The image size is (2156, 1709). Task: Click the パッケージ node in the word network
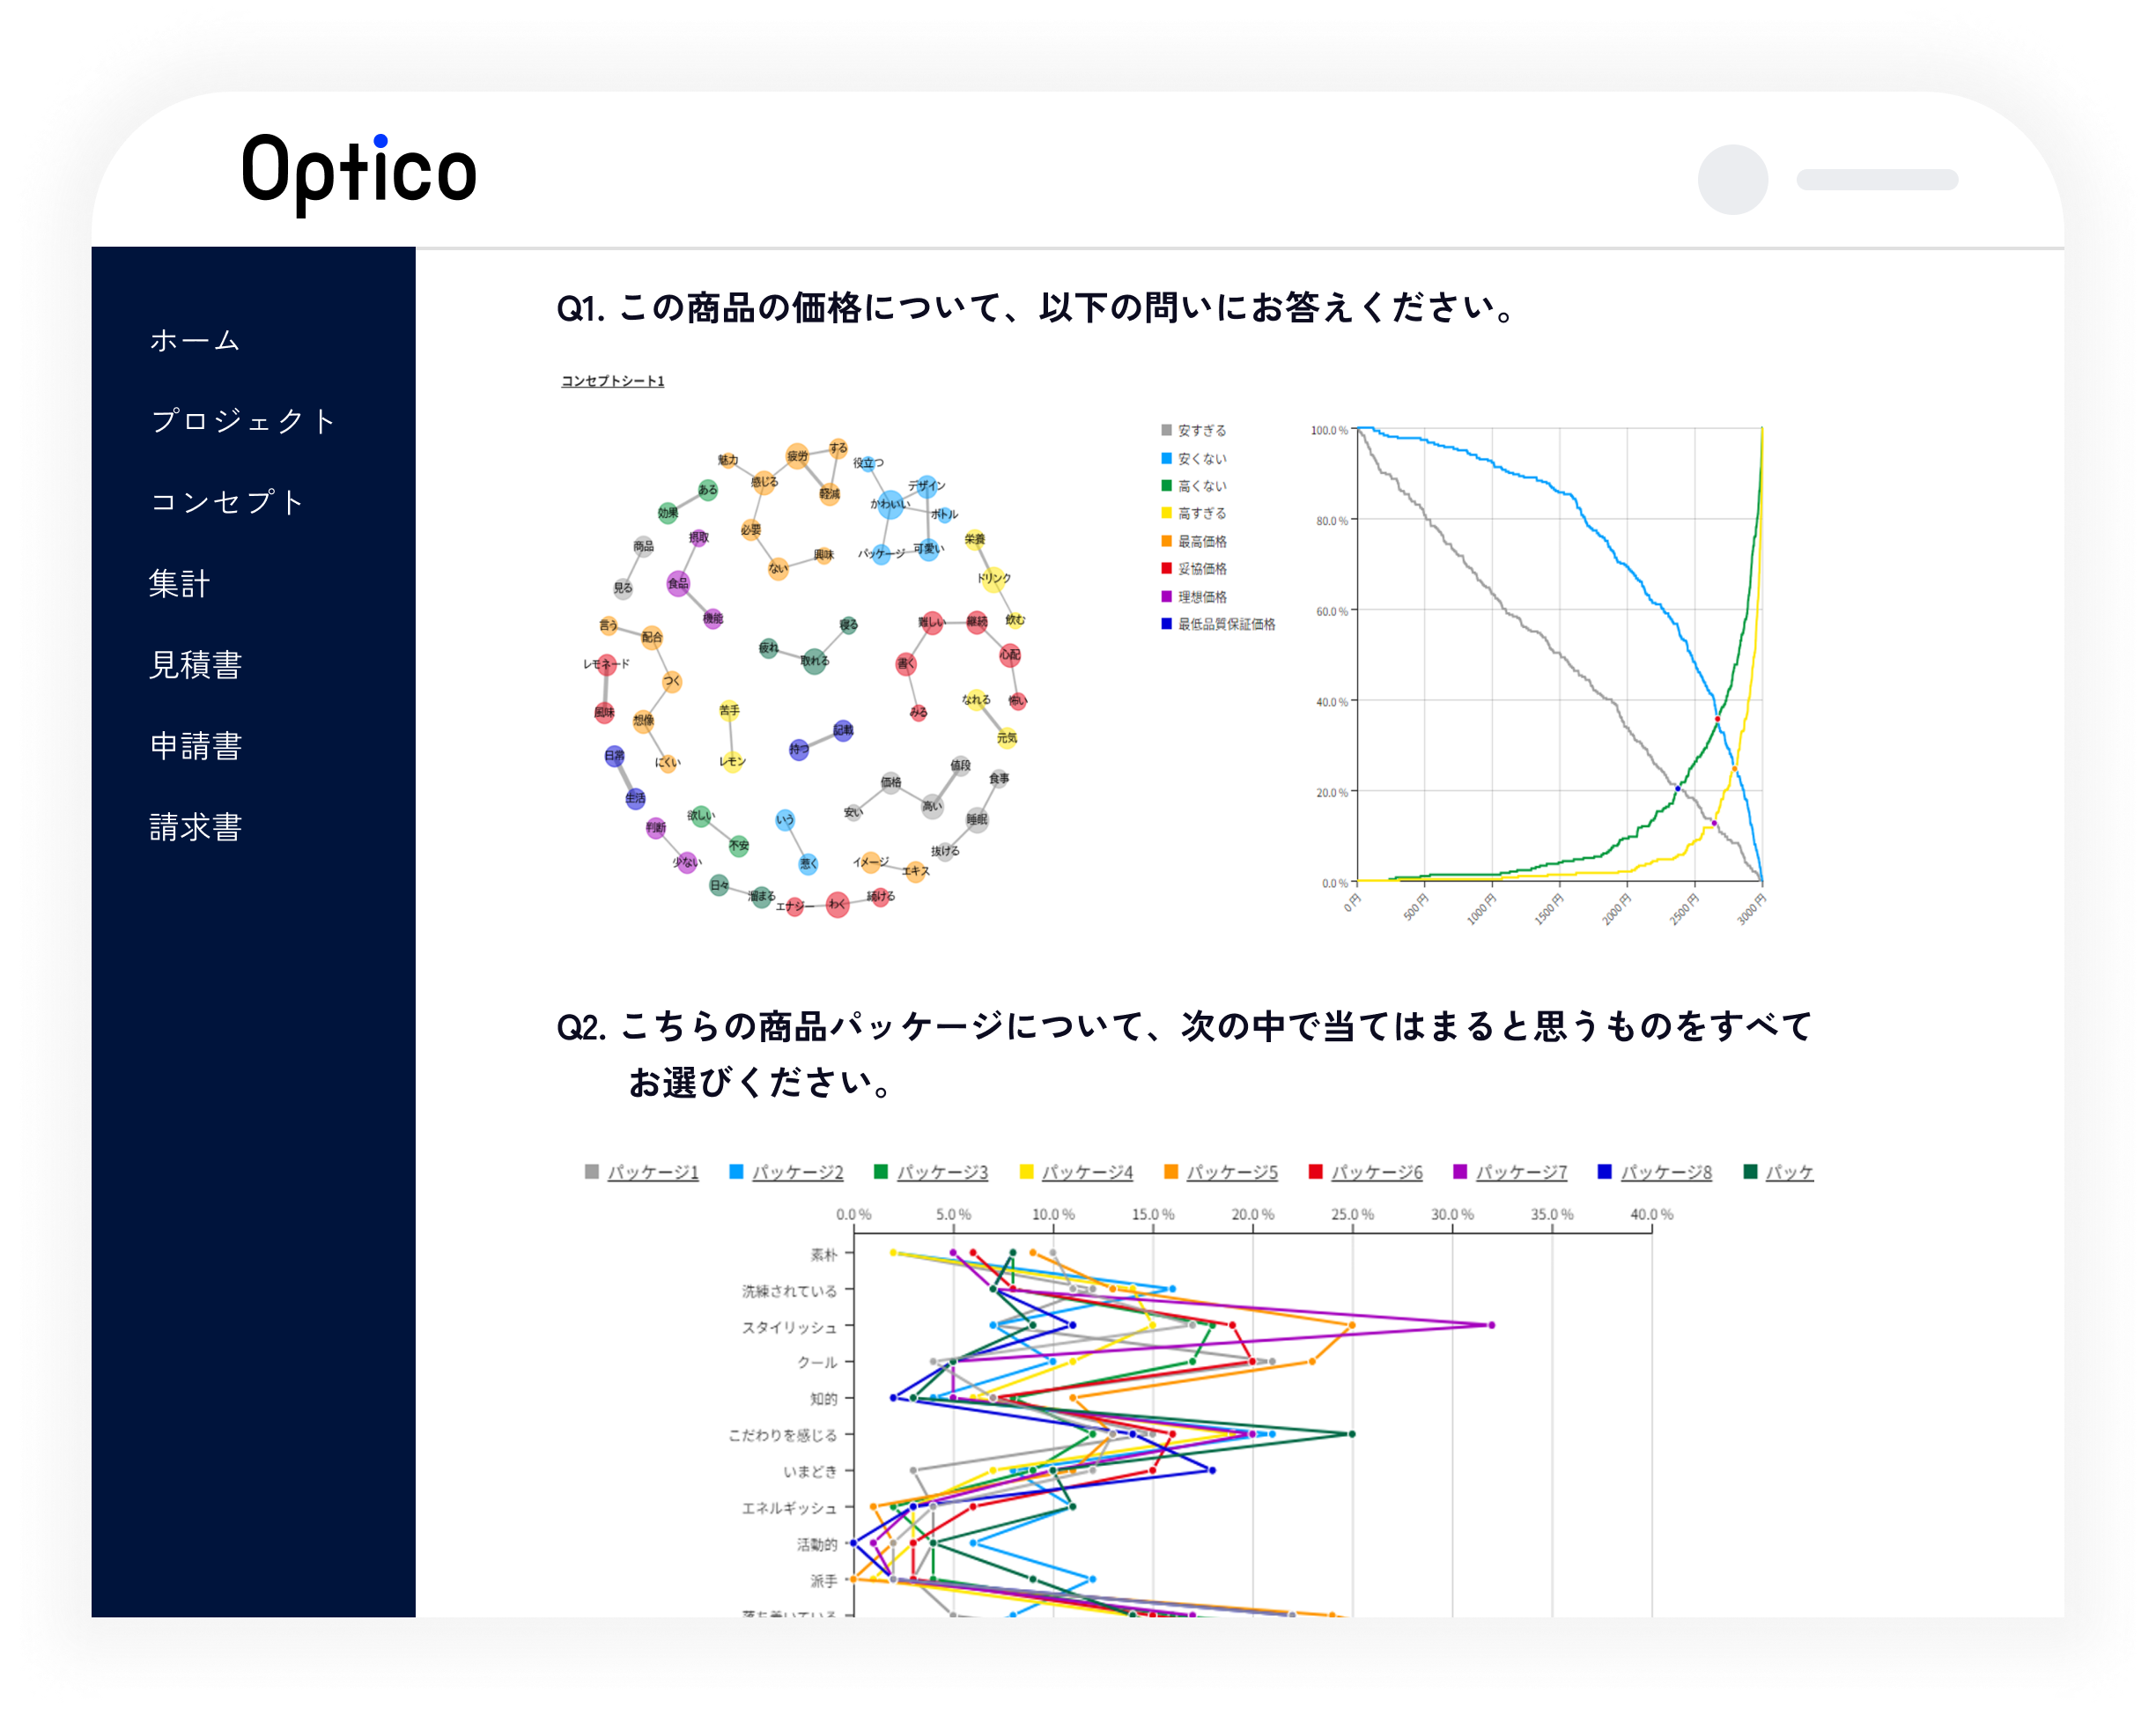click(x=881, y=555)
